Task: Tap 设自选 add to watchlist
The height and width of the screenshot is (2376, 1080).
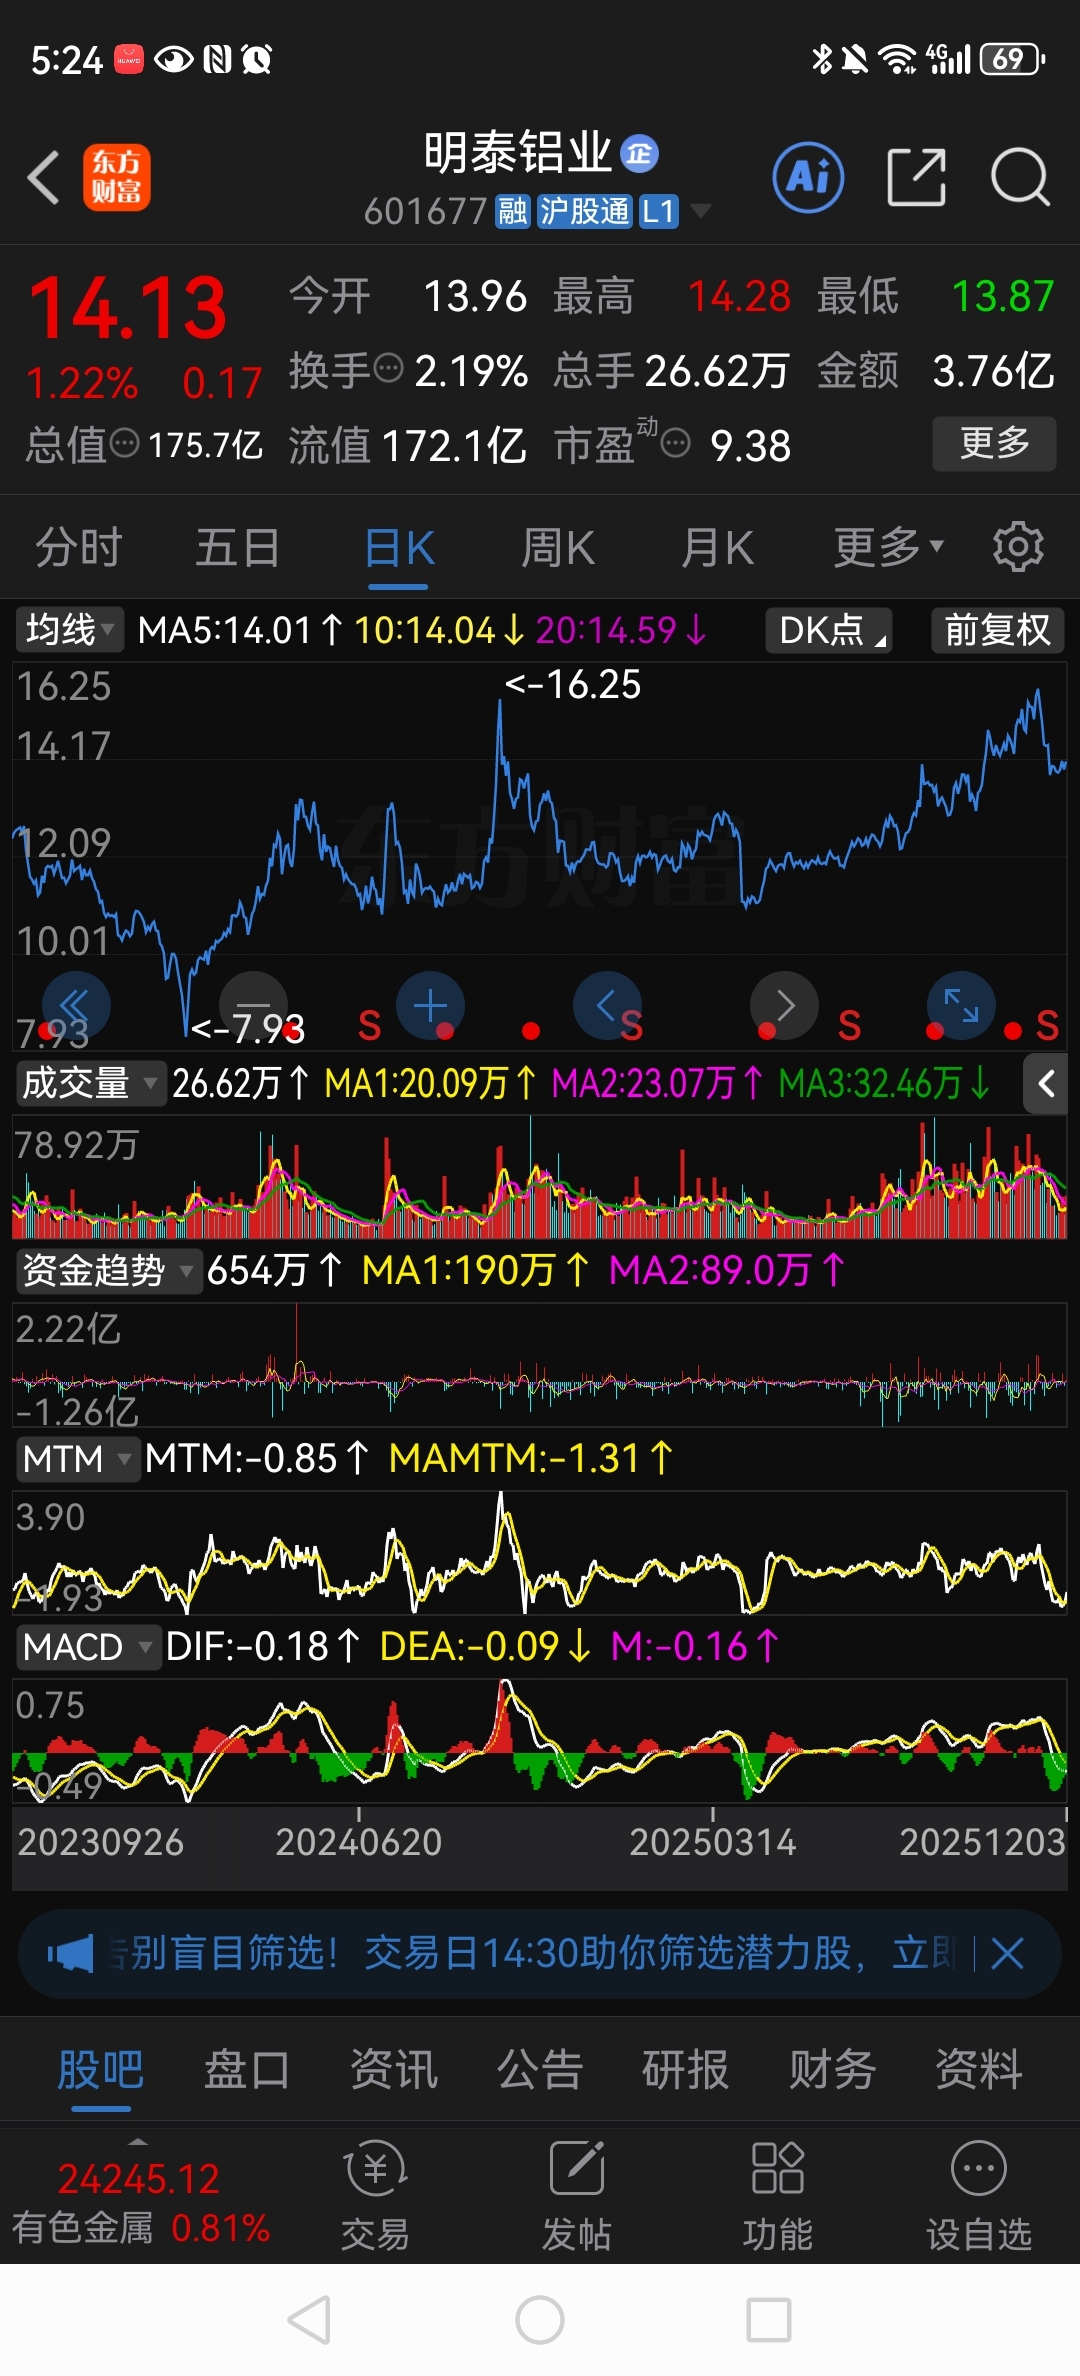Action: [x=978, y=2195]
